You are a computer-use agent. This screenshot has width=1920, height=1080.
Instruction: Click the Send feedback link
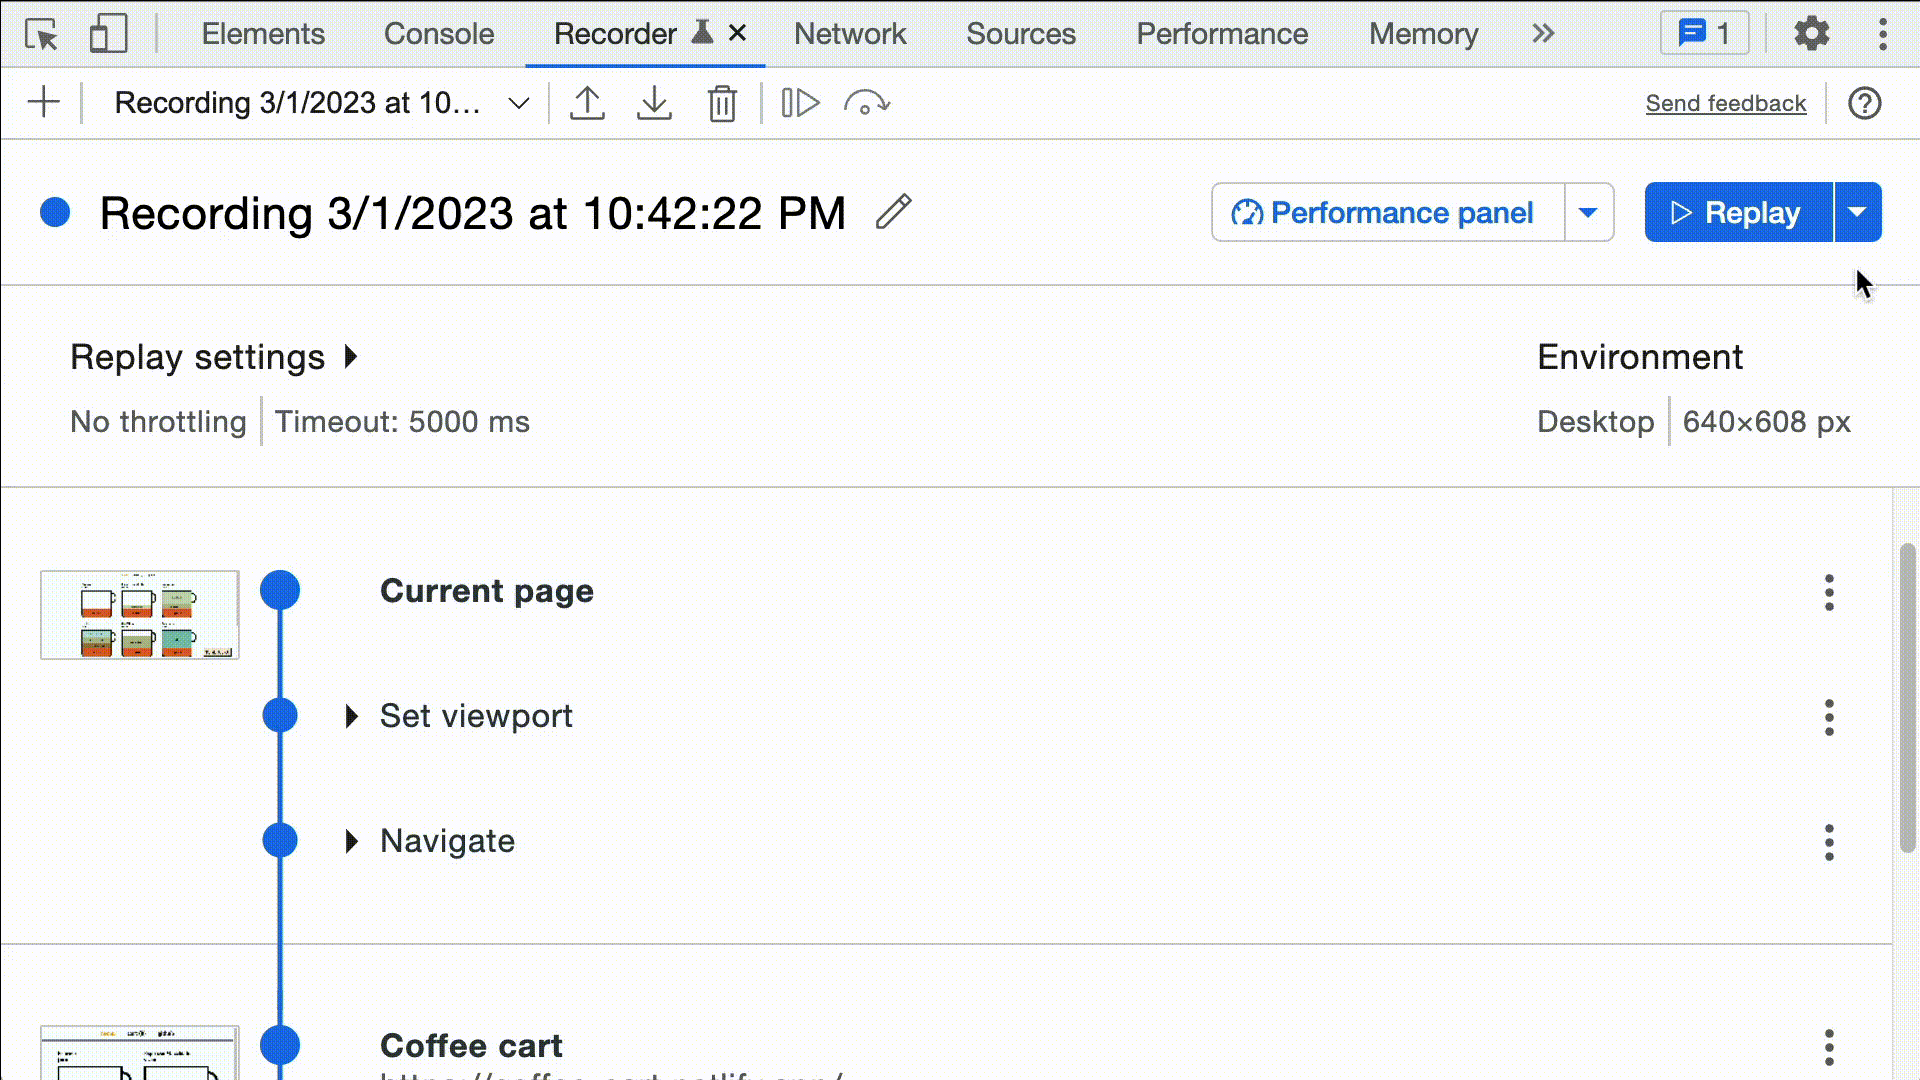(1726, 103)
